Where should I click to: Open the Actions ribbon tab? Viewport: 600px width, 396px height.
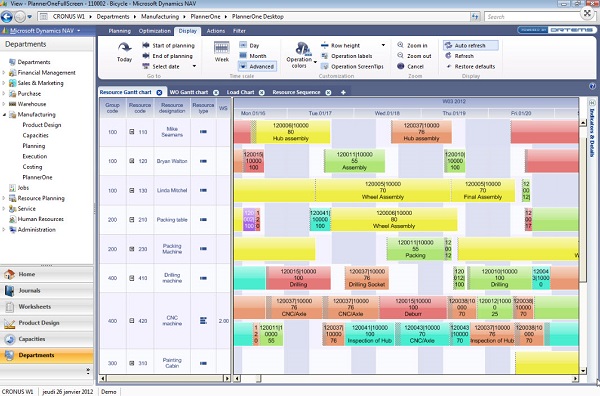[216, 31]
